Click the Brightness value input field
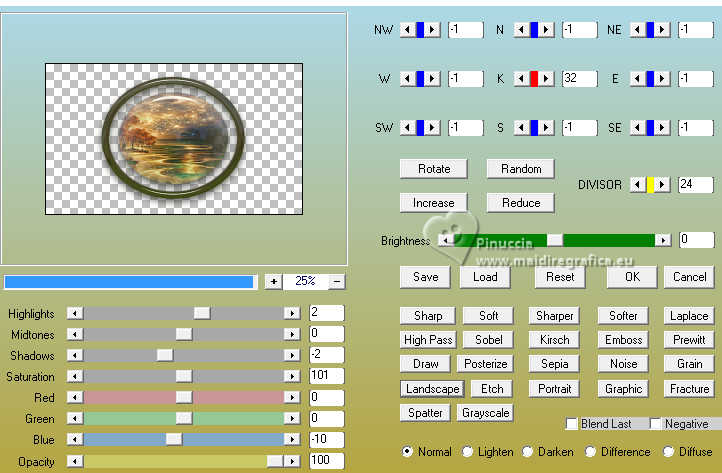Screen dimensions: 722x473 (x=697, y=239)
